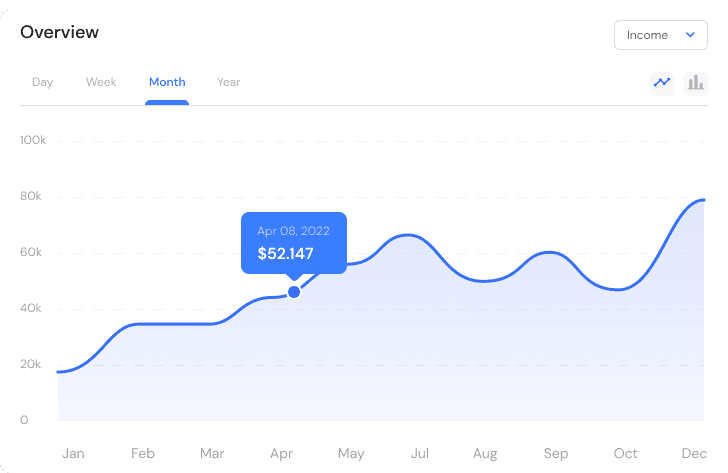Select the Month tab
728x473 pixels.
tap(167, 82)
